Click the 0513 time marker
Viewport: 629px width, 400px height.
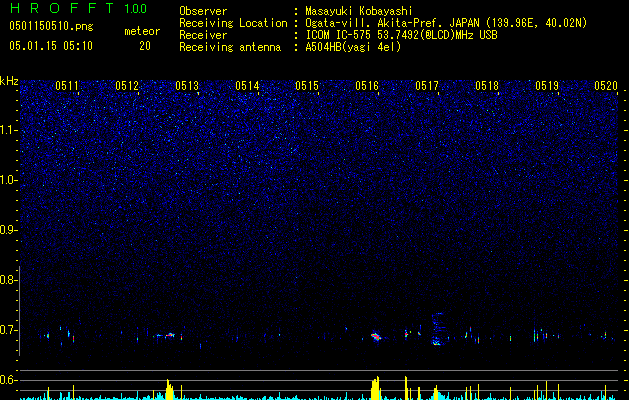click(x=187, y=86)
